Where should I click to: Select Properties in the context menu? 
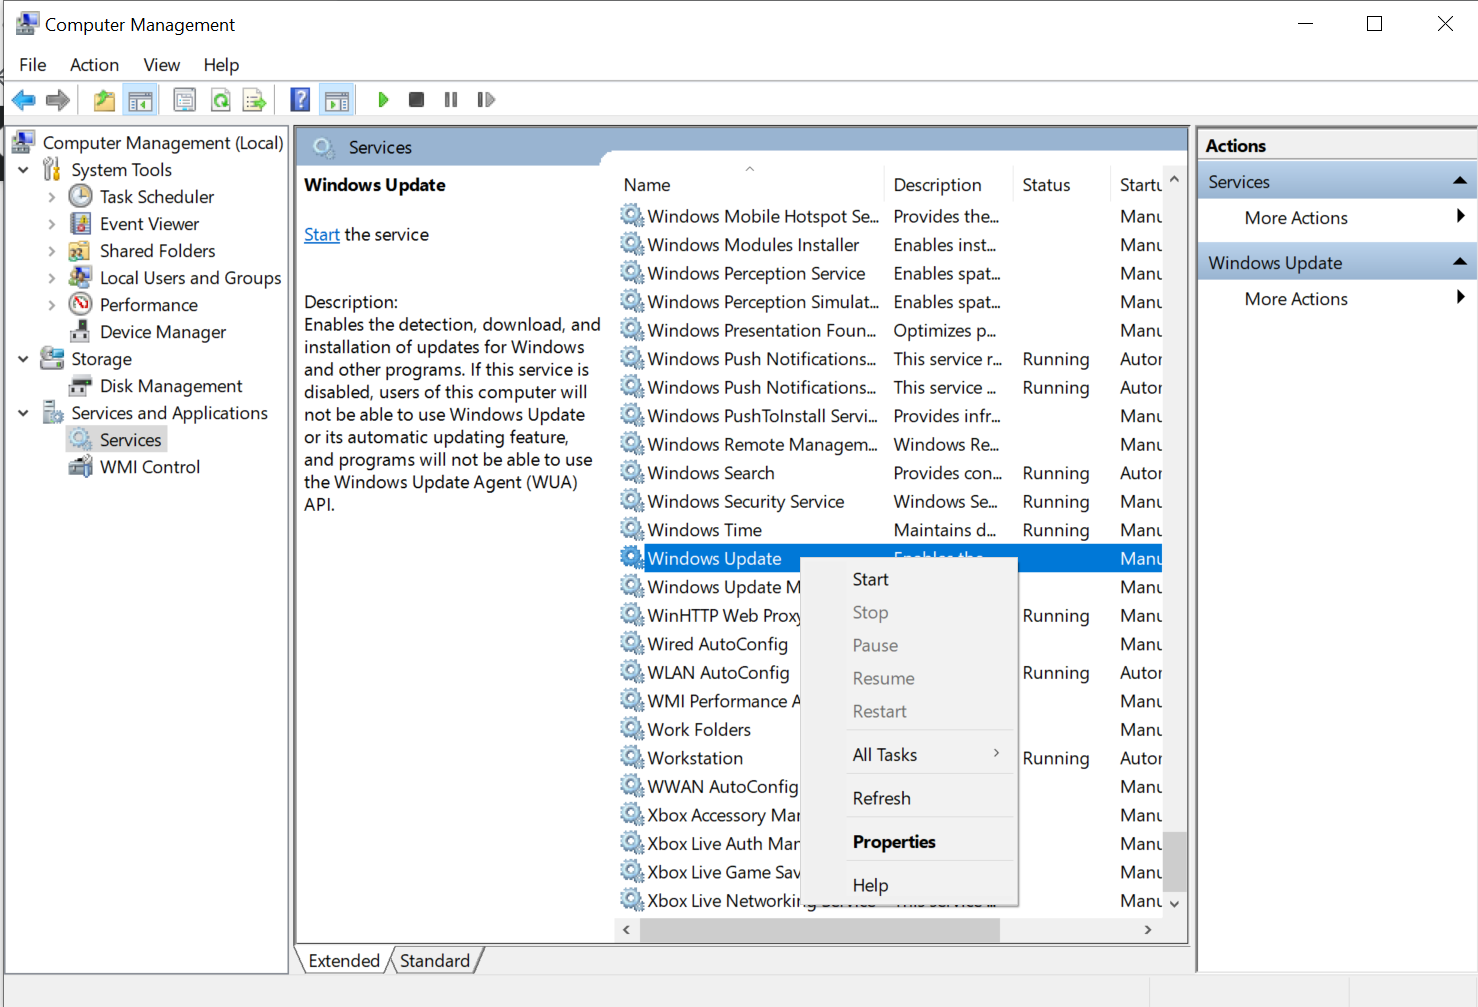pos(894,842)
